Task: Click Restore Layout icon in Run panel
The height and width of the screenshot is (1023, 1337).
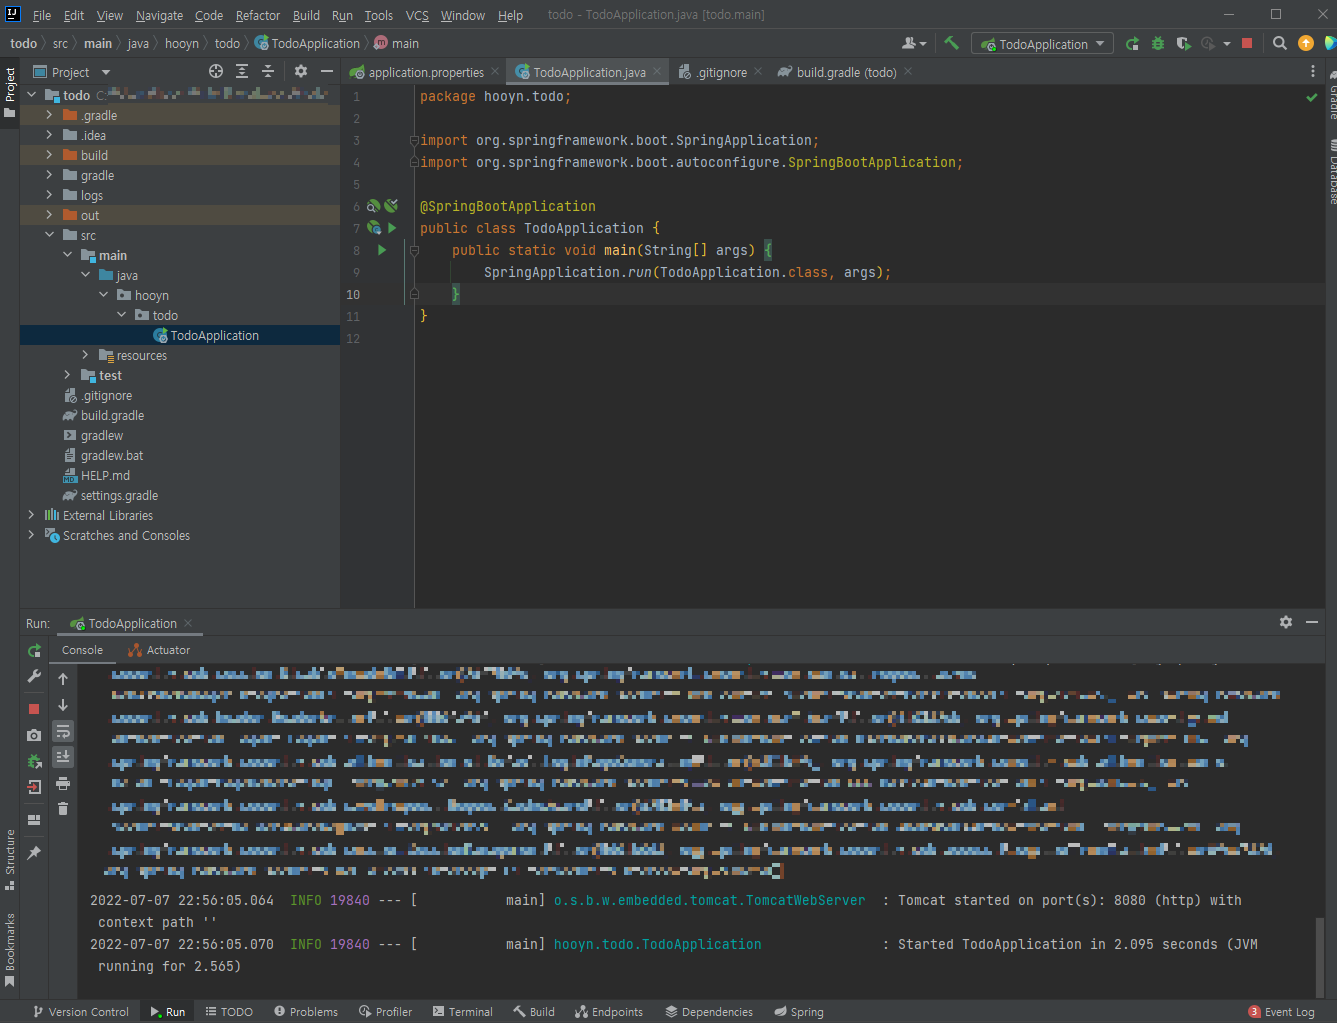Action: point(34,820)
